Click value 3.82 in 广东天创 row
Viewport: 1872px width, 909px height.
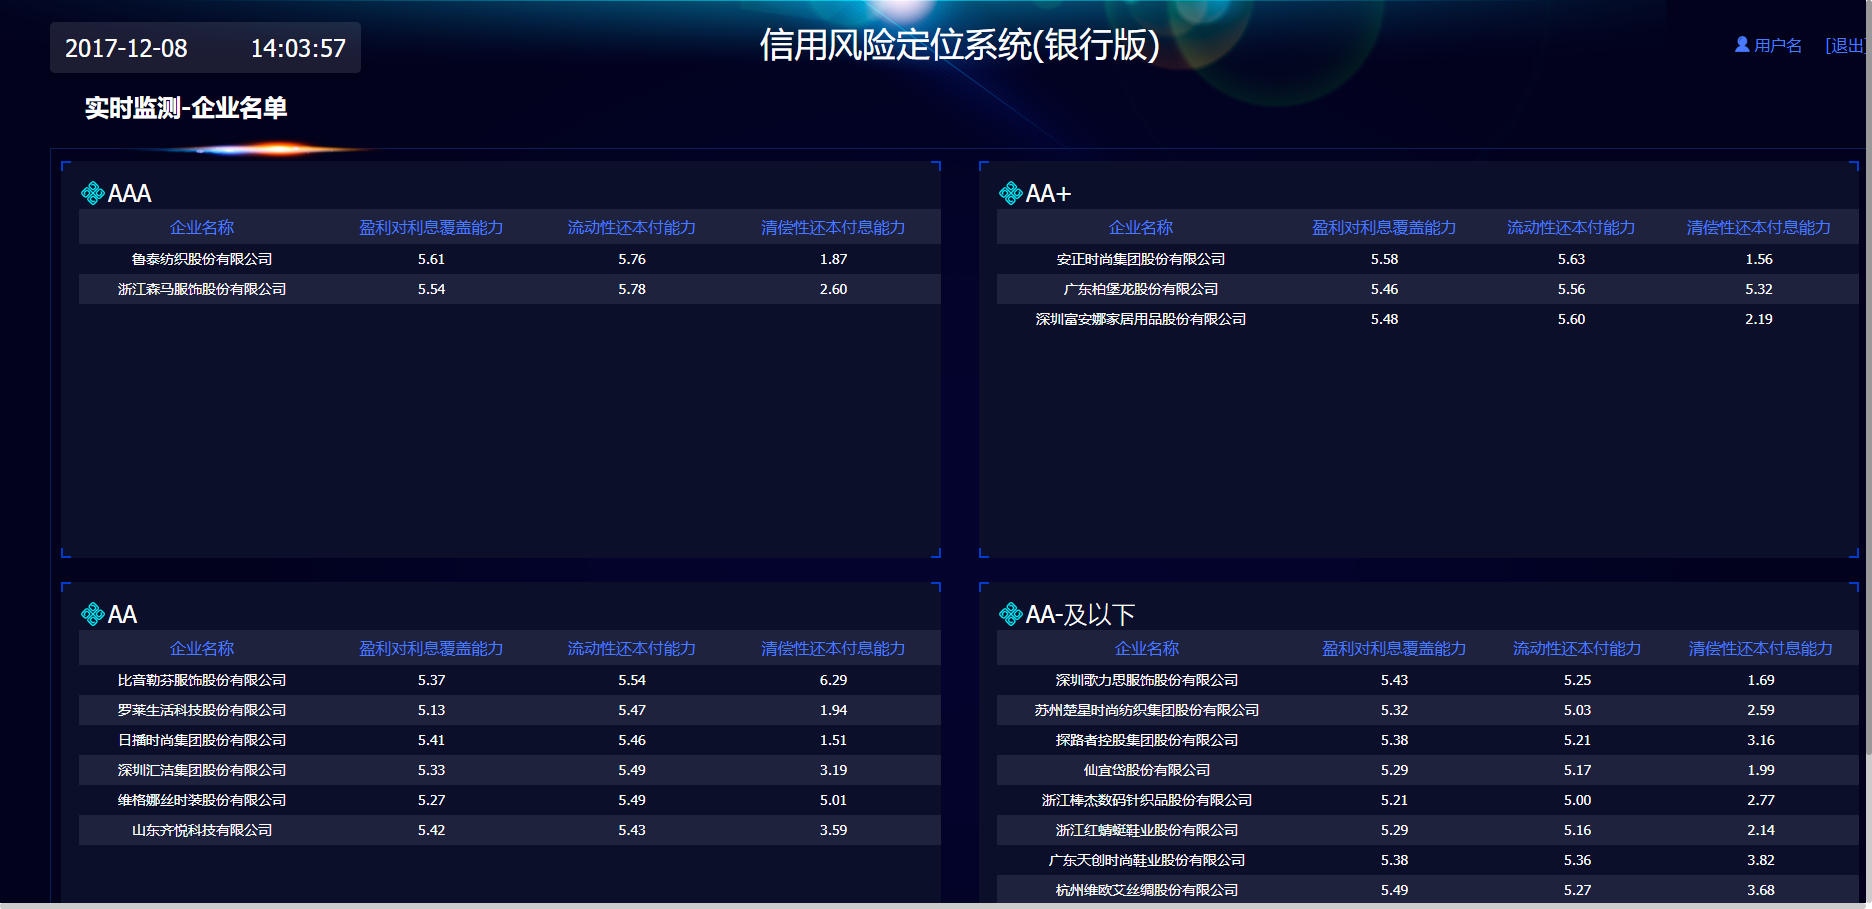tap(1761, 860)
